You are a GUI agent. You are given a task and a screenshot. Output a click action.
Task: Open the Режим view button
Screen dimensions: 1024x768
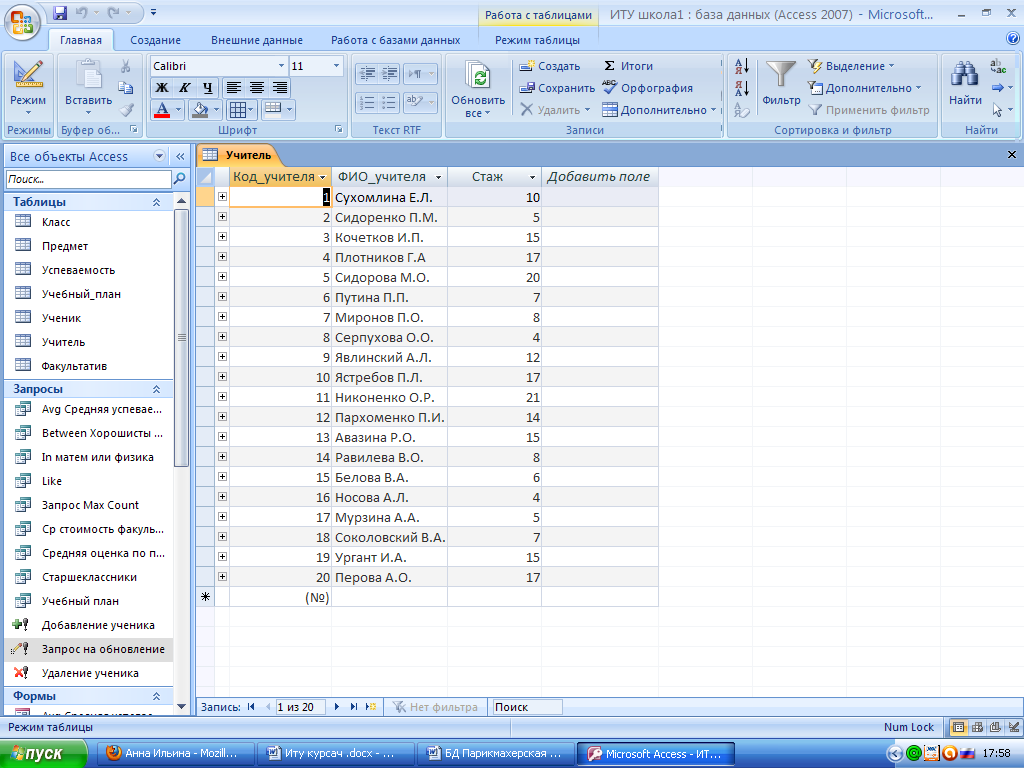(x=28, y=87)
